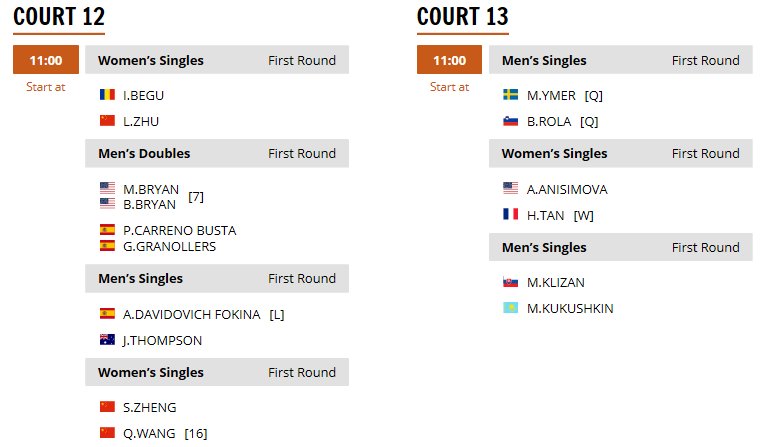Screen dimensions: 760x447
Task: Select player M.BRYAN in Men's Doubles
Action: coord(151,189)
